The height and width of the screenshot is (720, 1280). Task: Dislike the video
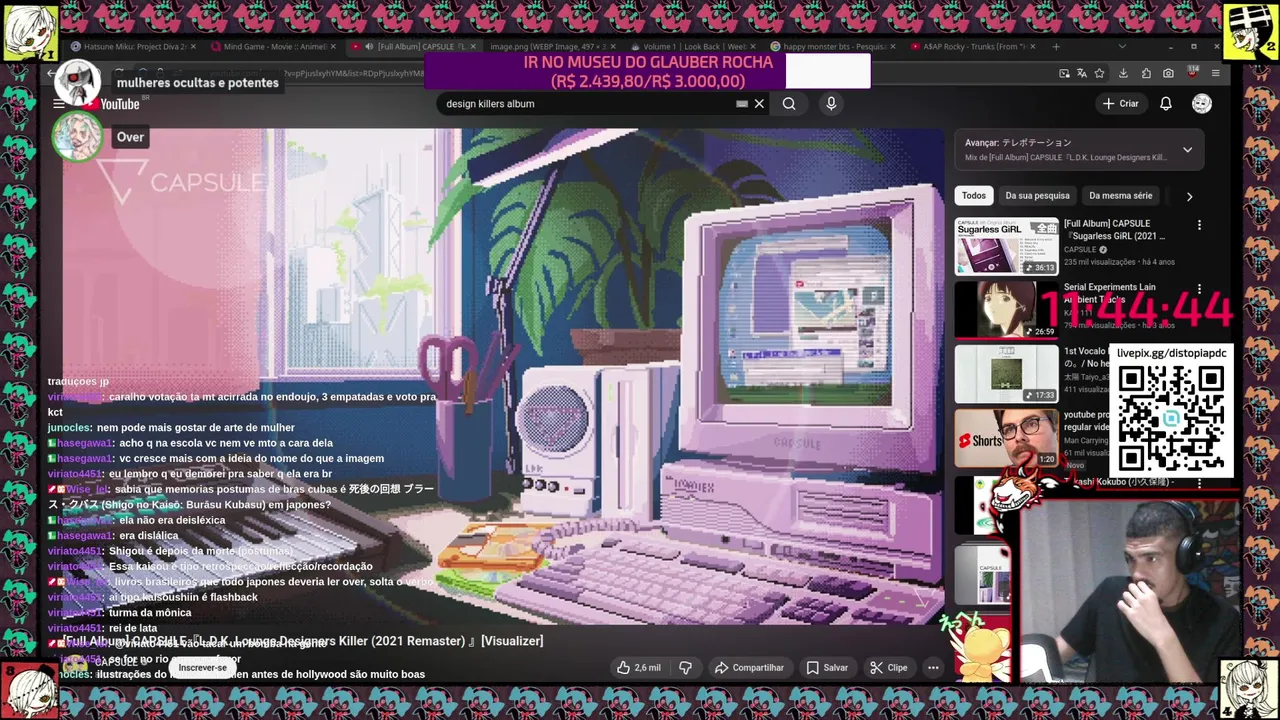pos(686,667)
